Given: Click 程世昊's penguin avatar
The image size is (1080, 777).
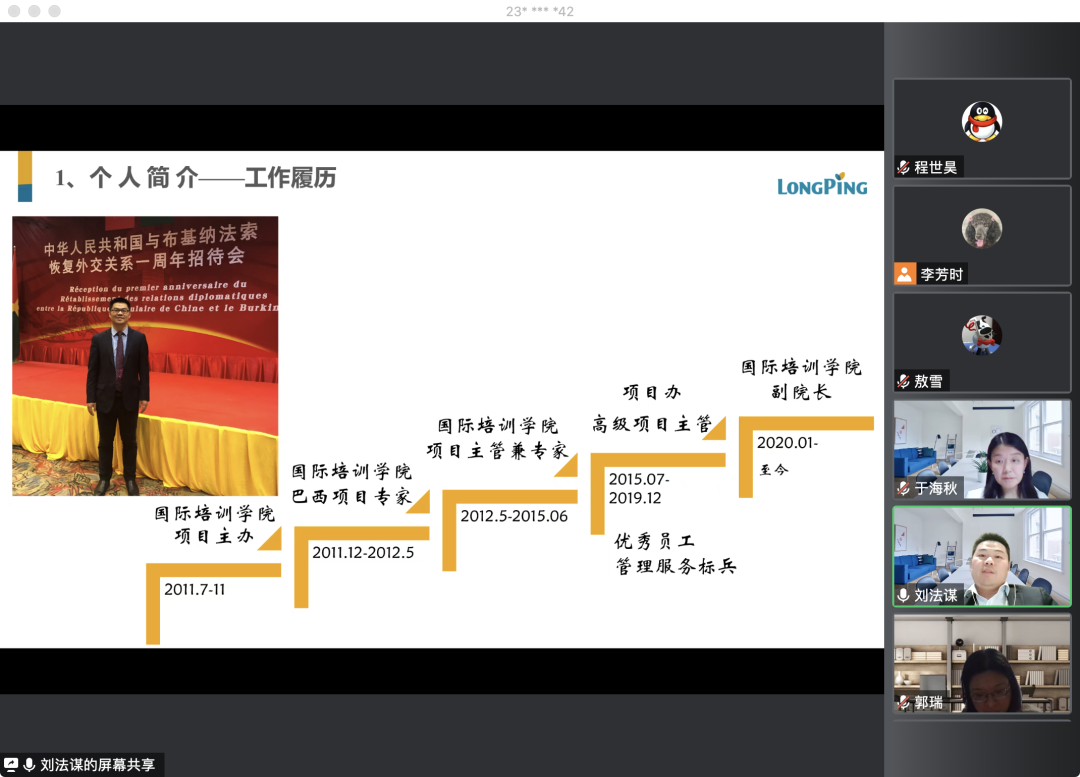Looking at the screenshot, I should 982,121.
